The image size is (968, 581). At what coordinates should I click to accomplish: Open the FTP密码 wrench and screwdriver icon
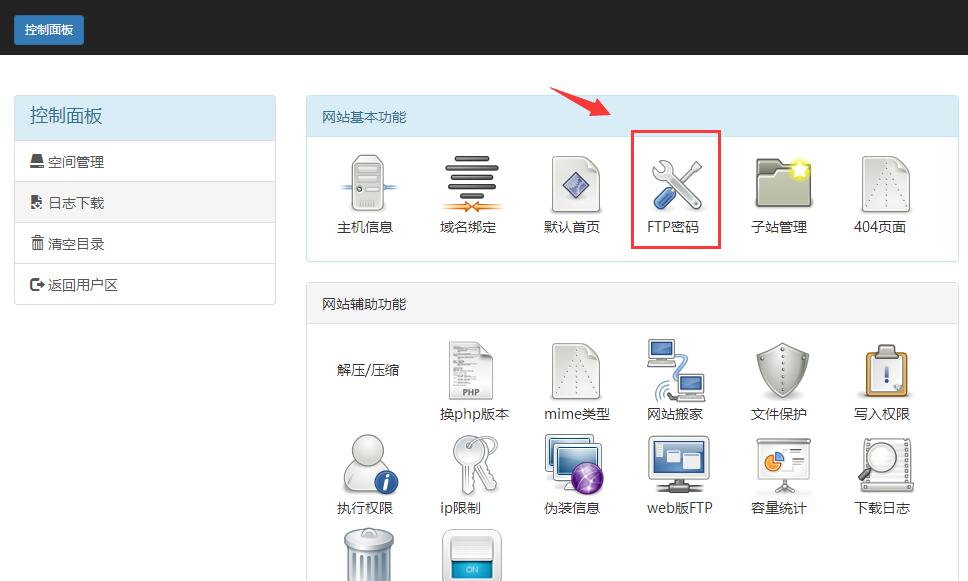point(677,183)
